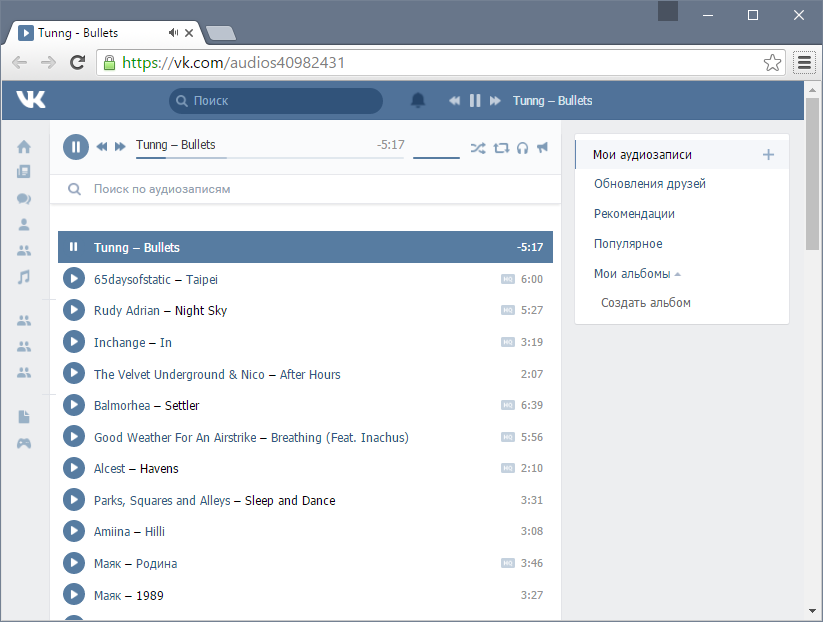Reload the page in browser
Image resolution: width=823 pixels, height=622 pixels.
click(x=78, y=62)
